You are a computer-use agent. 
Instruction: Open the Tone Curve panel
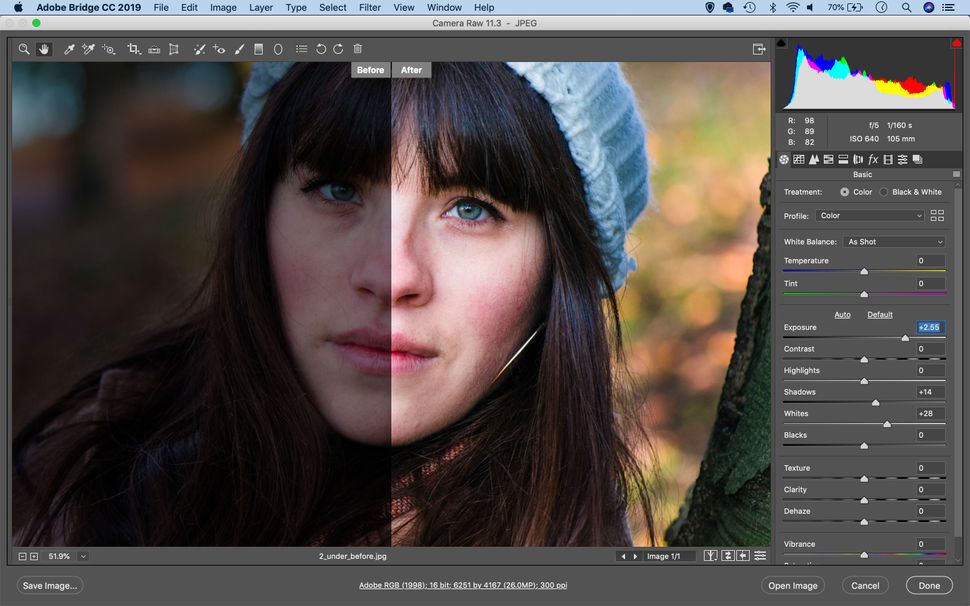click(x=799, y=159)
